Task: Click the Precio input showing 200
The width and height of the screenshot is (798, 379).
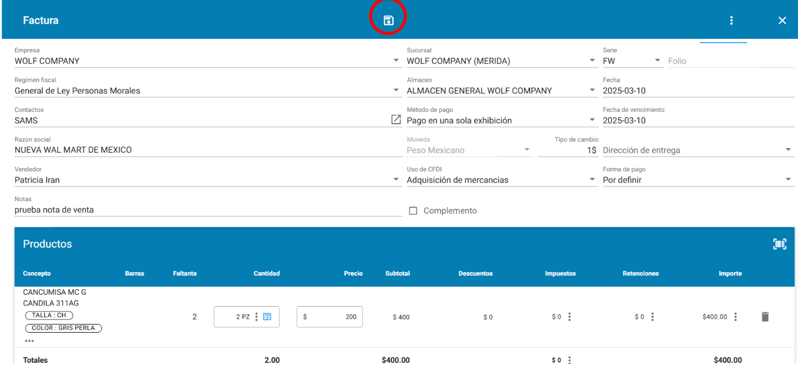Action: (329, 316)
